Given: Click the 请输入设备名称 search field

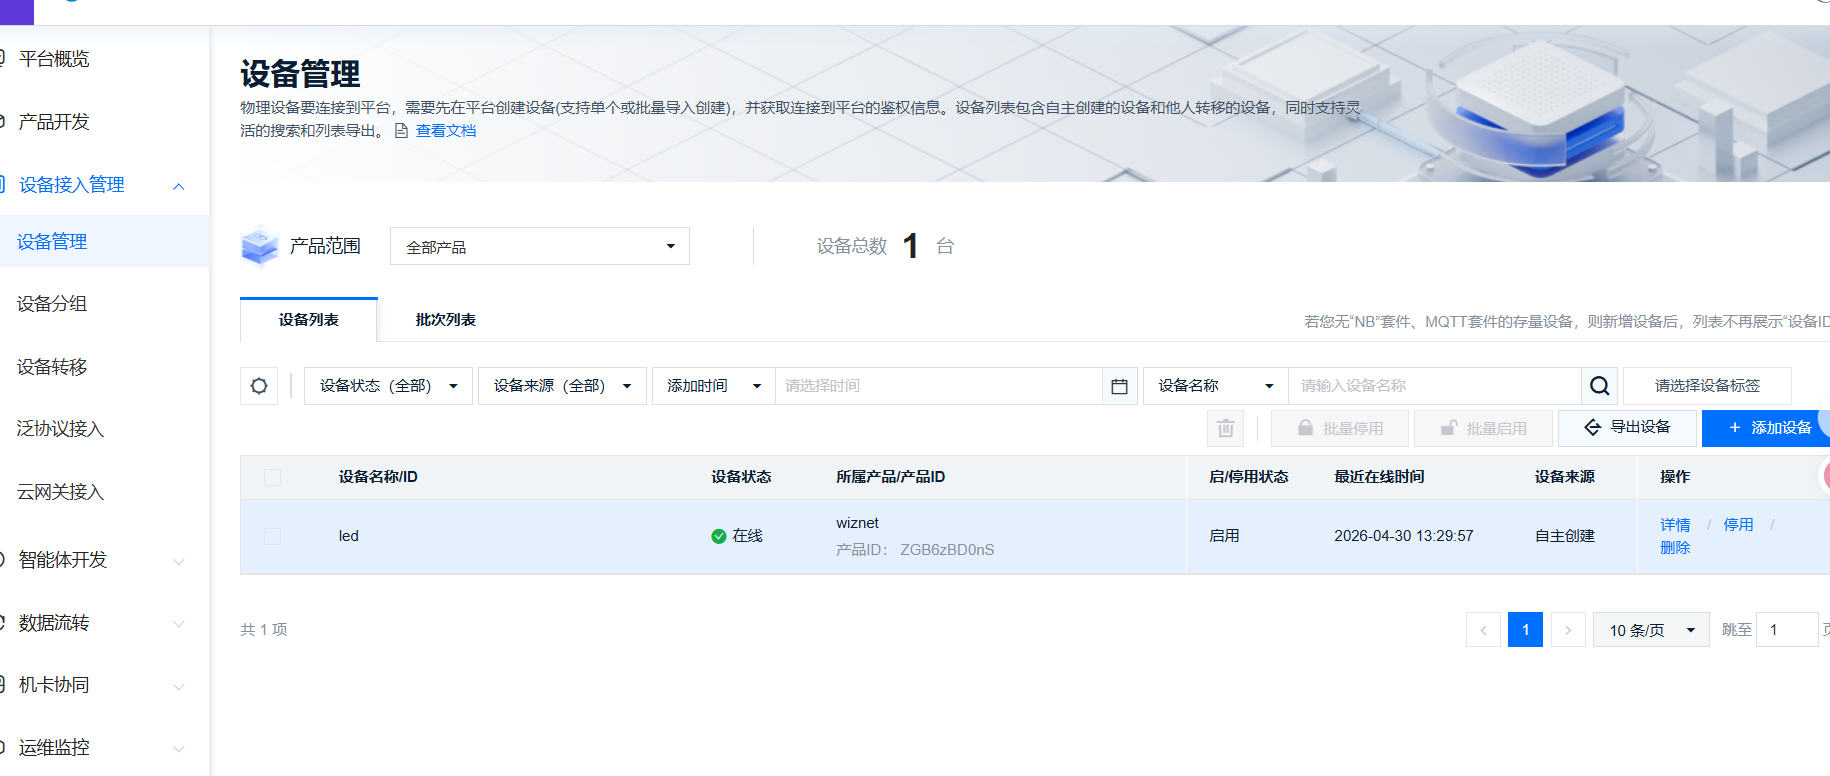Looking at the screenshot, I should [1435, 386].
